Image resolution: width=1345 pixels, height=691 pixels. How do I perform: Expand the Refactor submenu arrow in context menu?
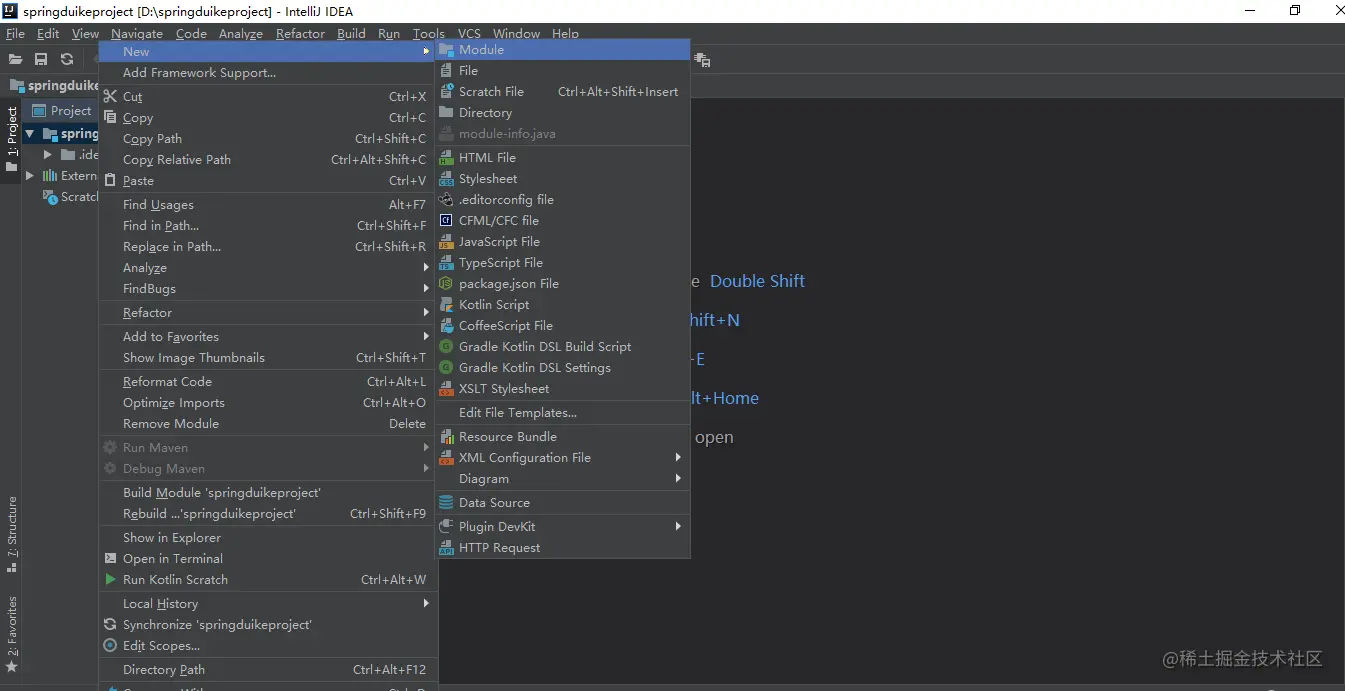pos(426,313)
